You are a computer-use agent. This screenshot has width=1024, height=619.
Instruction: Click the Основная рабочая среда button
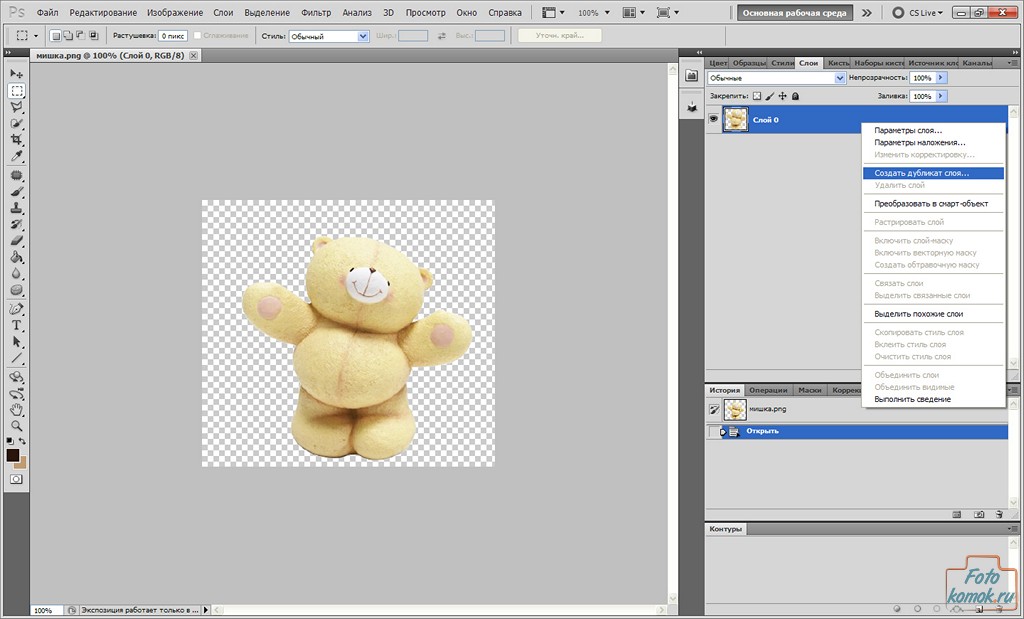(x=795, y=13)
